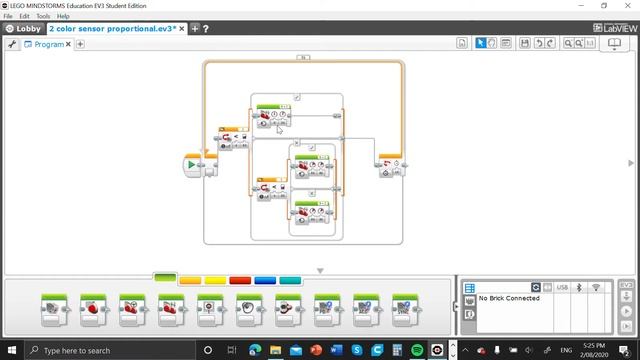Select the blue Advanced blocks palette
The image size is (640, 360).
[x=265, y=280]
